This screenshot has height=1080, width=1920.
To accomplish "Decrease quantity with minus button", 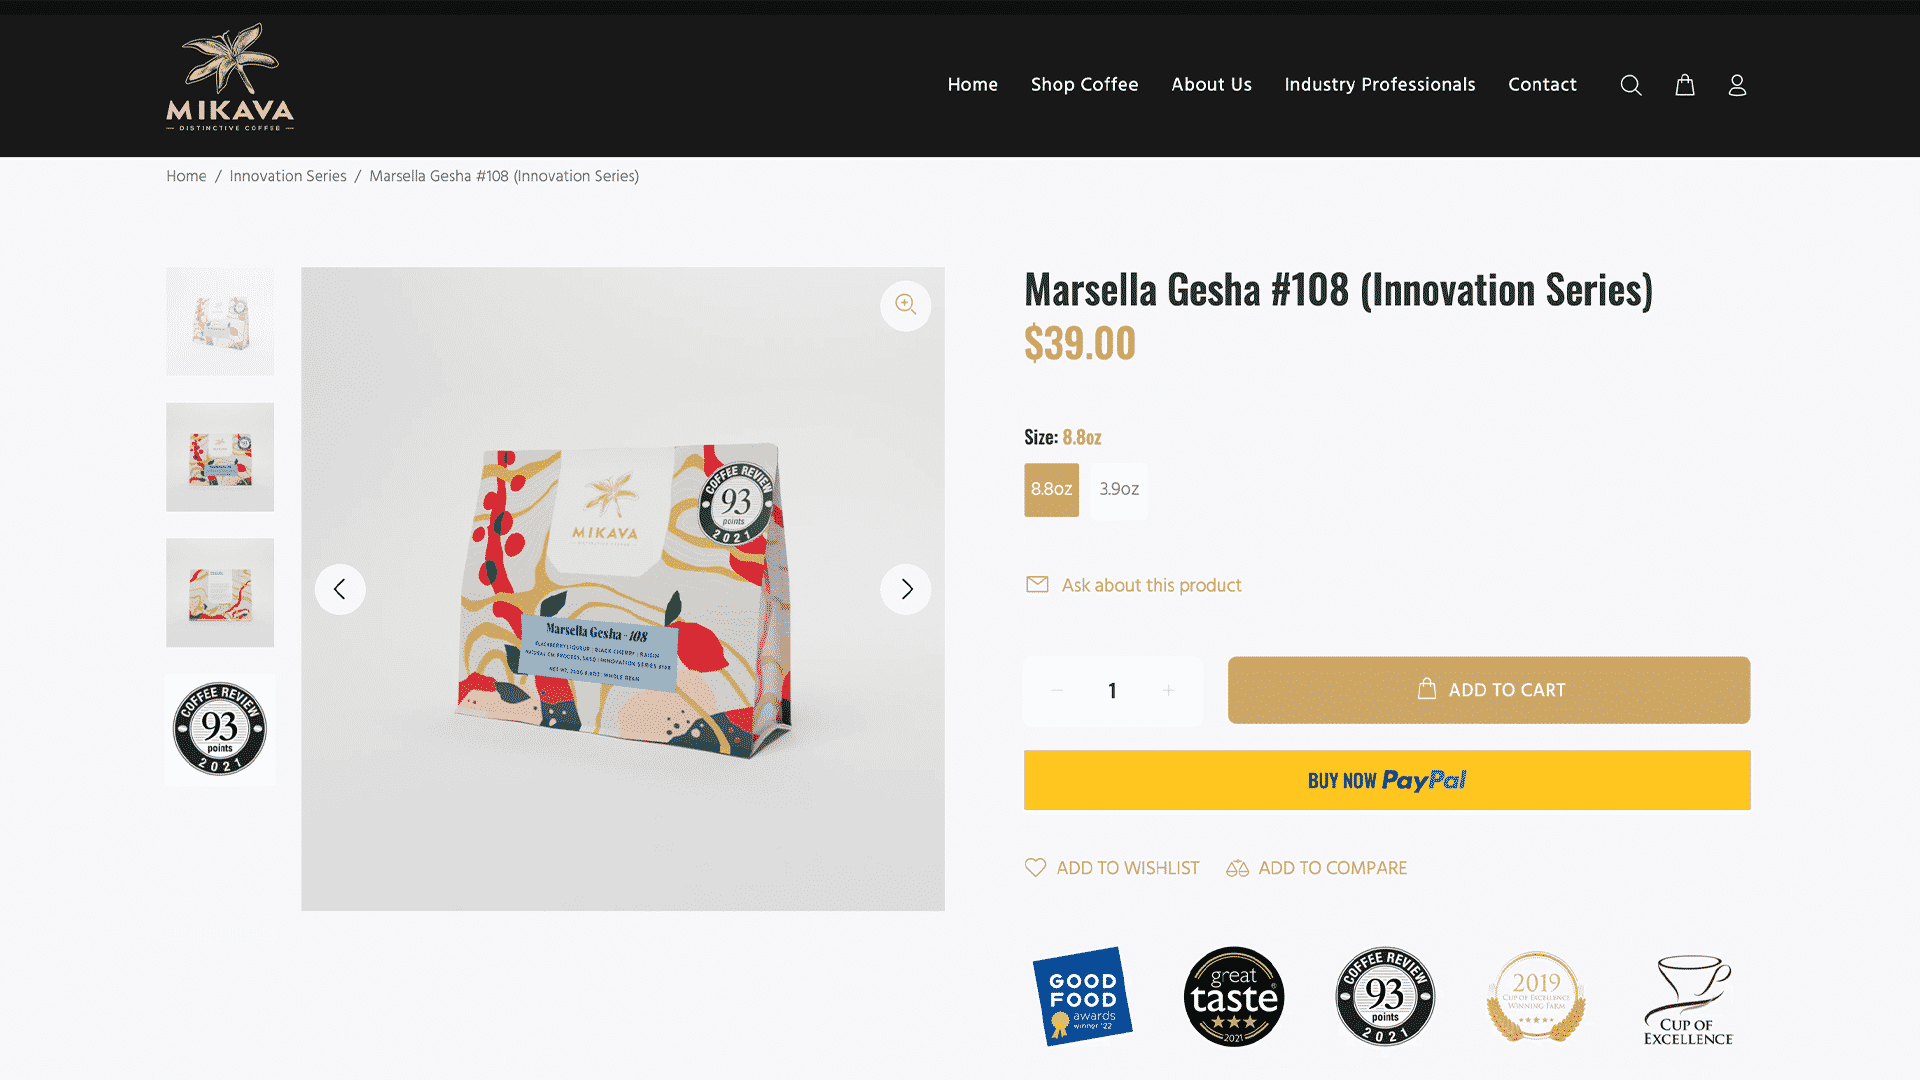I will (x=1057, y=690).
